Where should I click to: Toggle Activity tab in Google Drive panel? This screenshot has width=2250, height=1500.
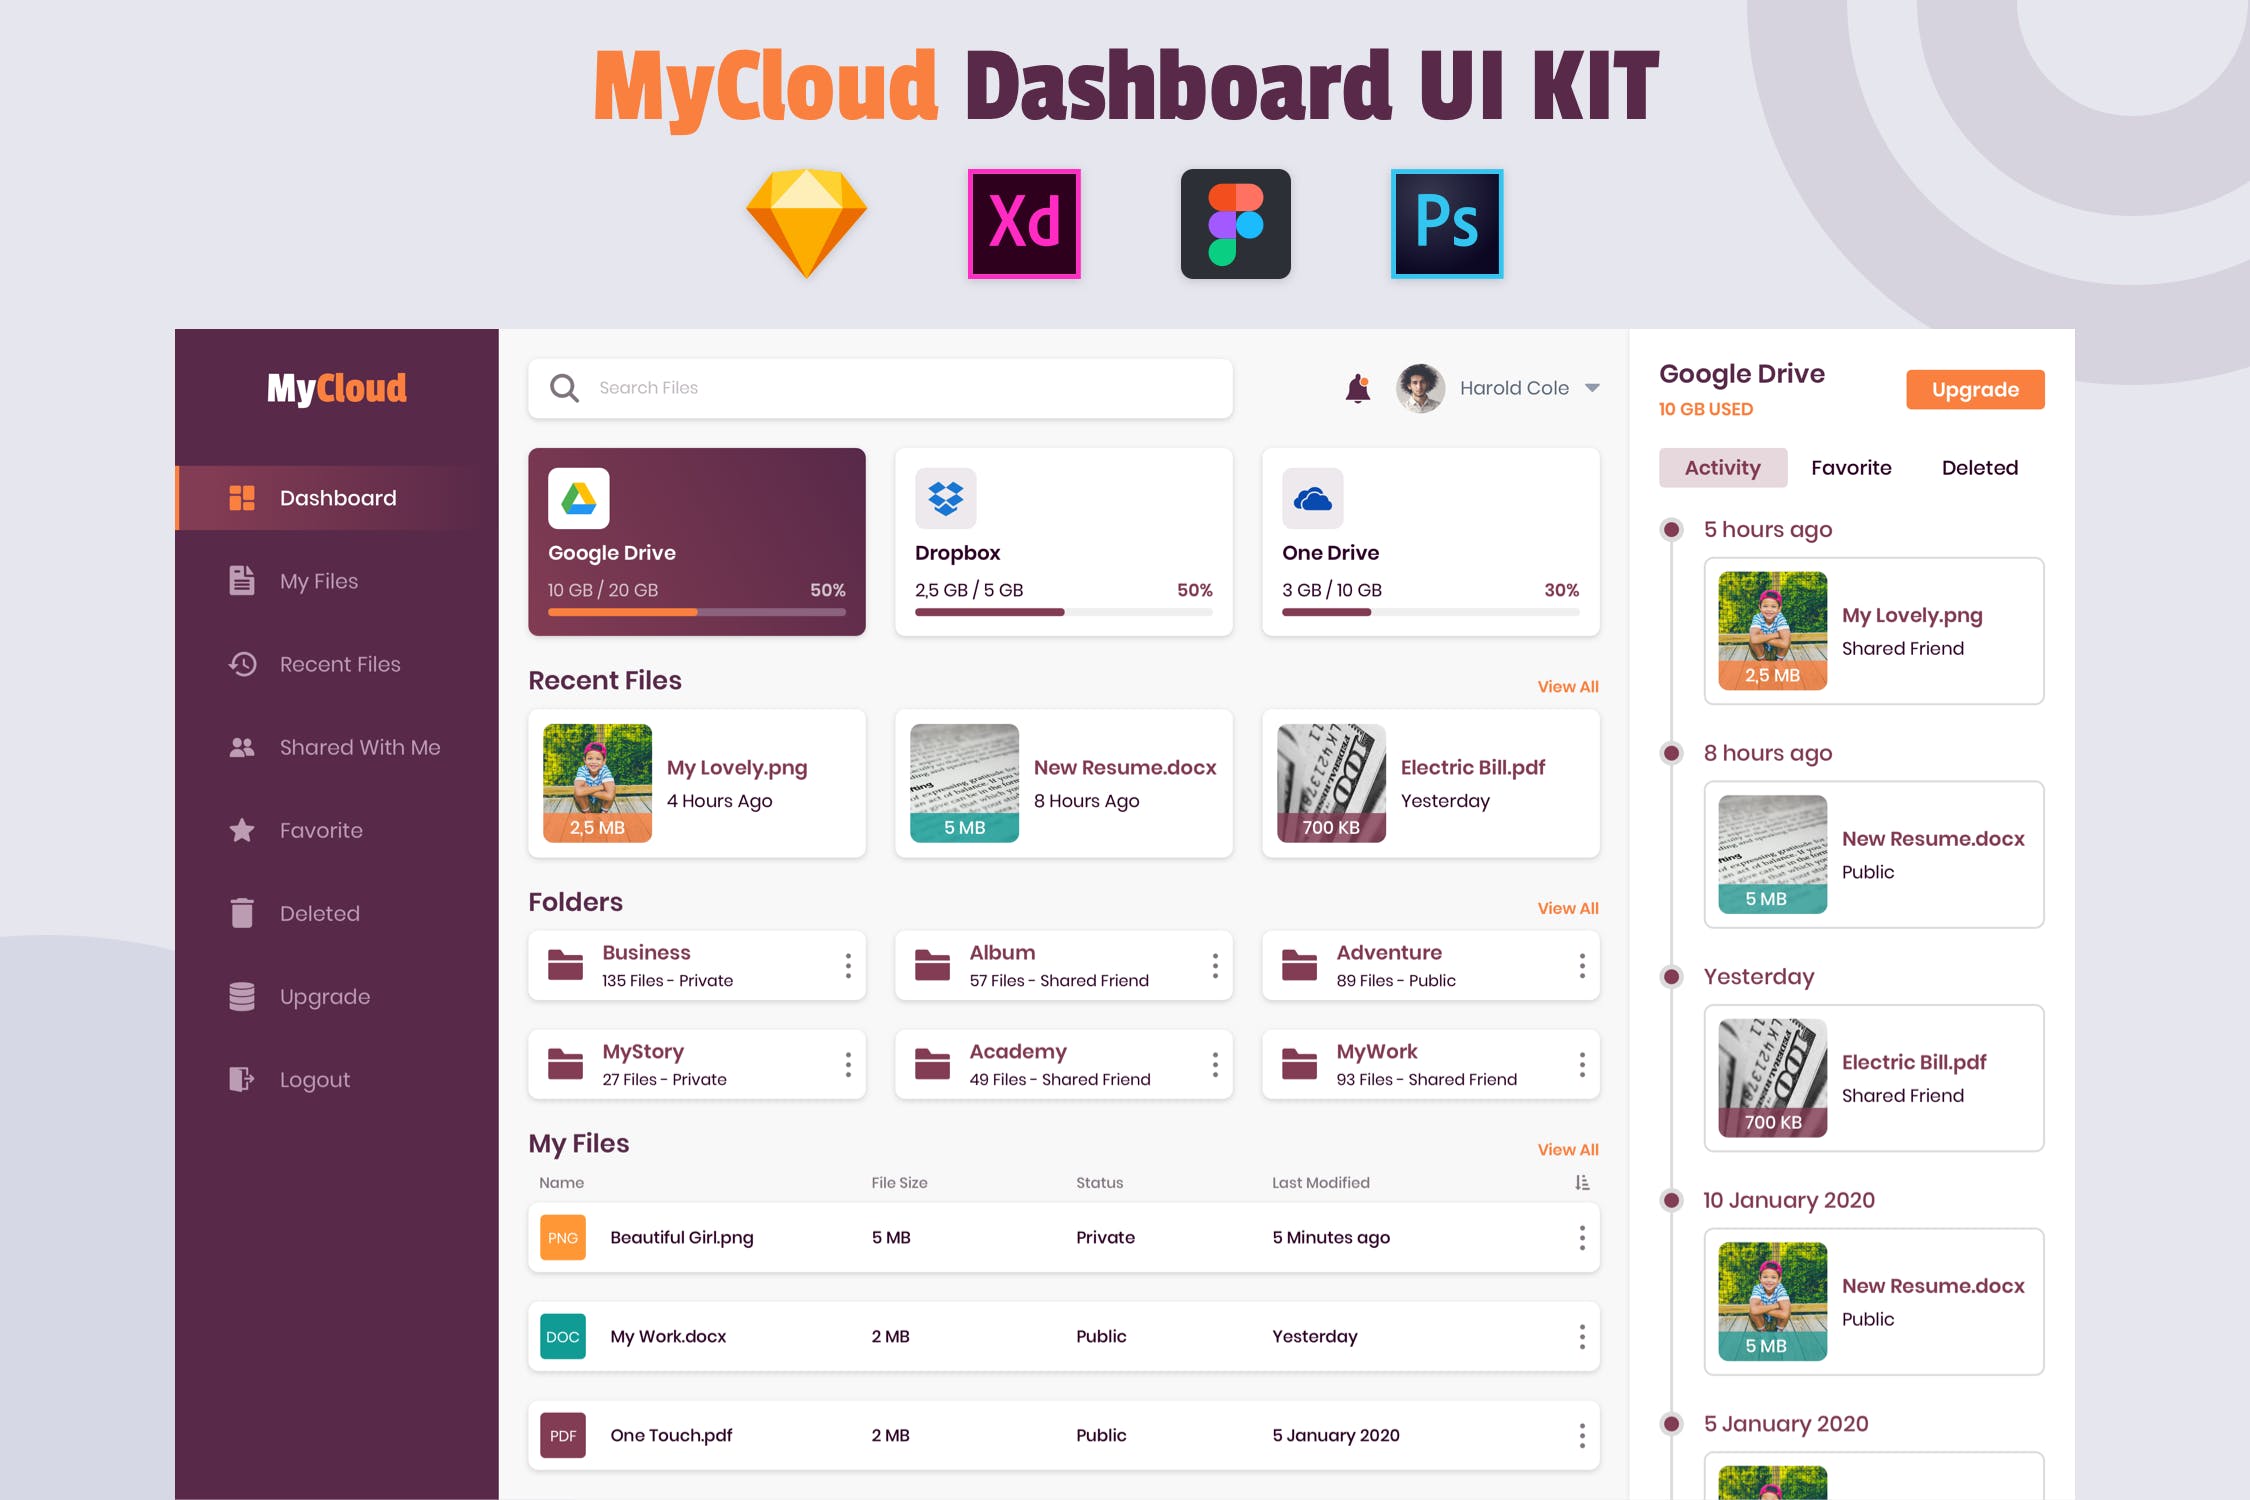coord(1721,467)
